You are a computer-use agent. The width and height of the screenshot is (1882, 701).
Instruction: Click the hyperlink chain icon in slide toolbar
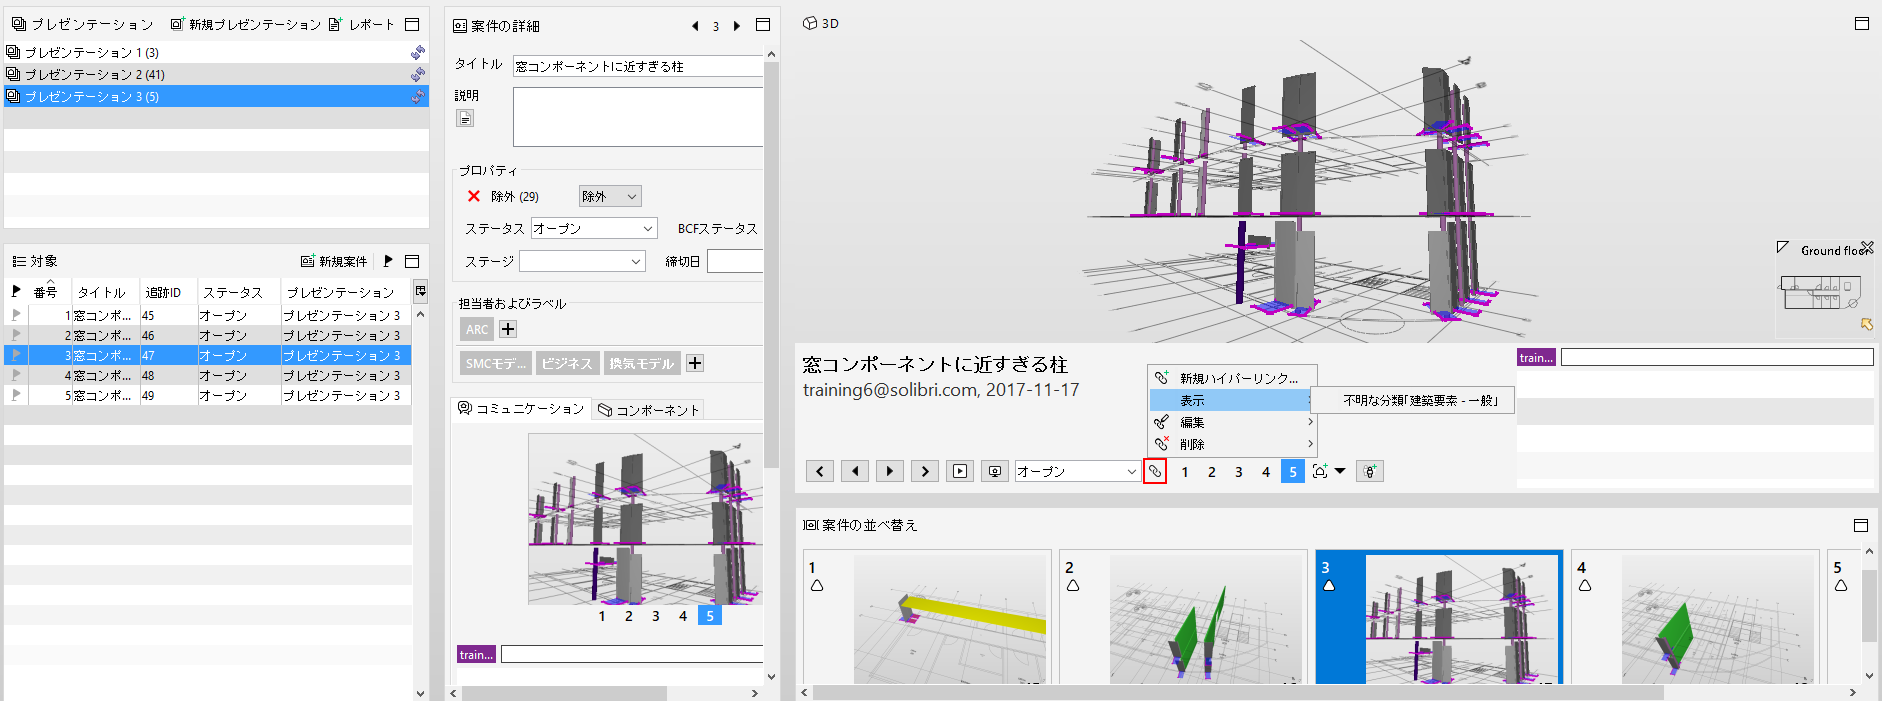(1155, 471)
